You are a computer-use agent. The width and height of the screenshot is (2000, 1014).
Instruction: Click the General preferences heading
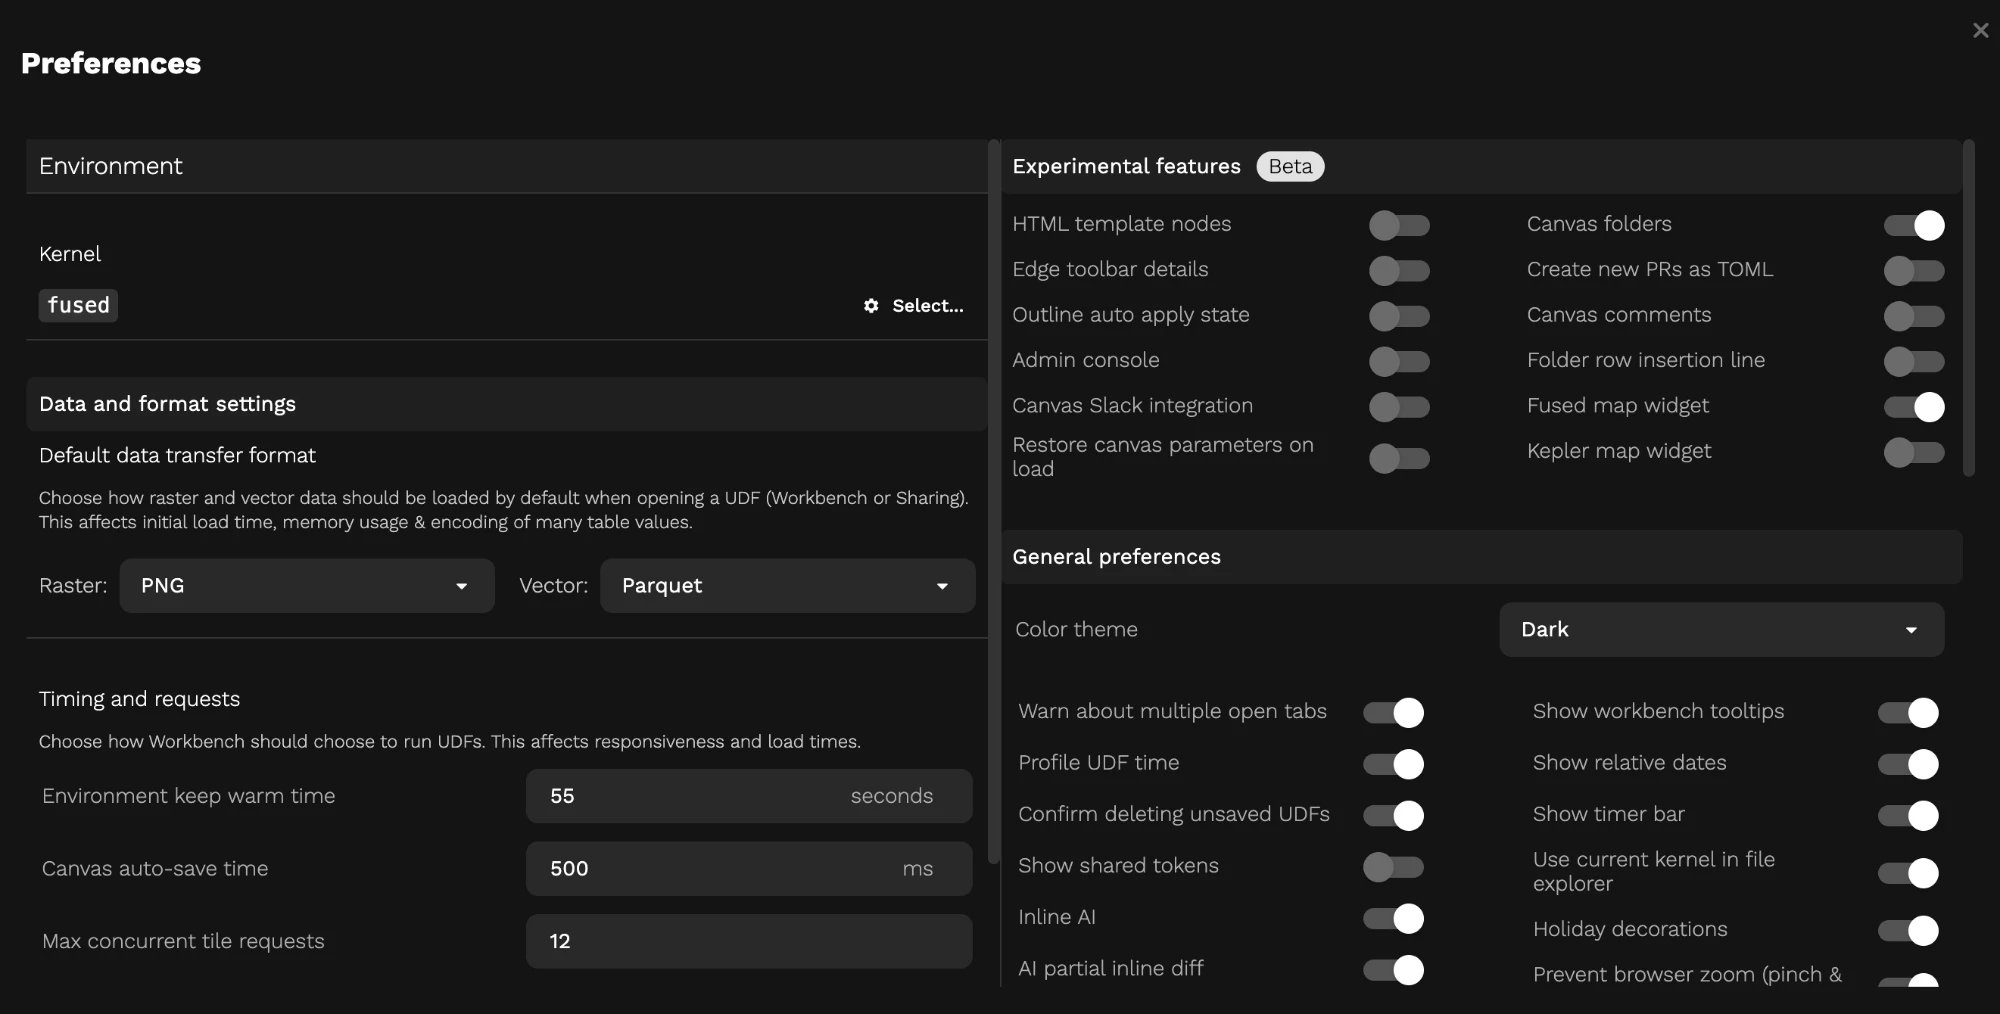[1116, 557]
